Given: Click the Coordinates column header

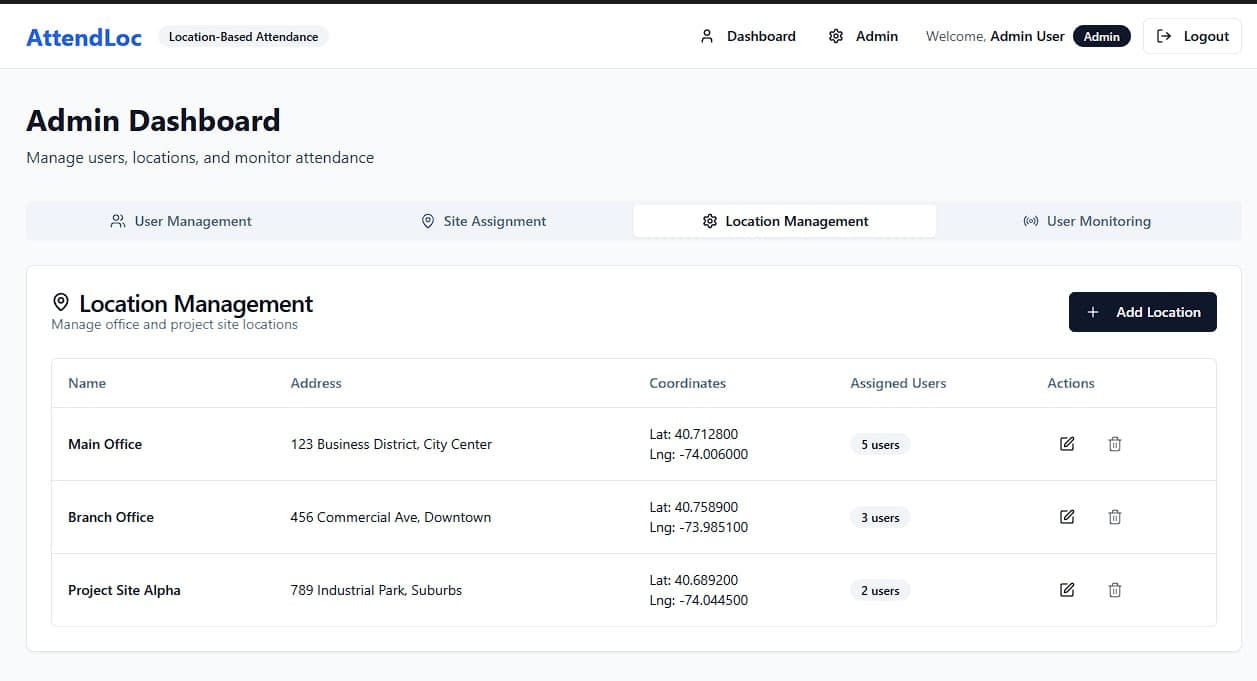Looking at the screenshot, I should [688, 383].
